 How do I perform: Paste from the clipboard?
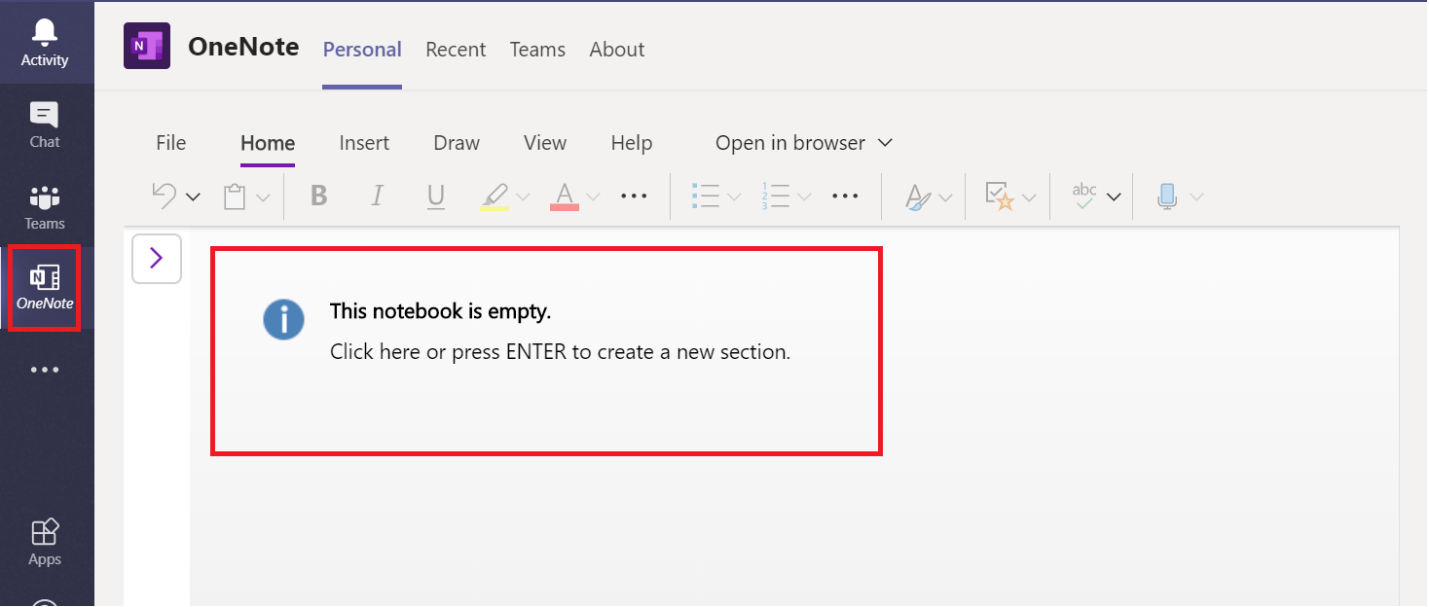click(x=235, y=196)
